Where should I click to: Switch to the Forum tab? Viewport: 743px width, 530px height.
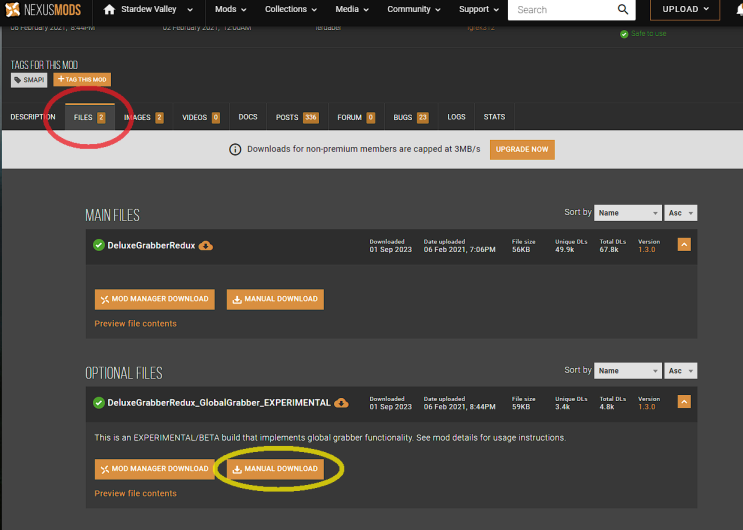point(356,117)
